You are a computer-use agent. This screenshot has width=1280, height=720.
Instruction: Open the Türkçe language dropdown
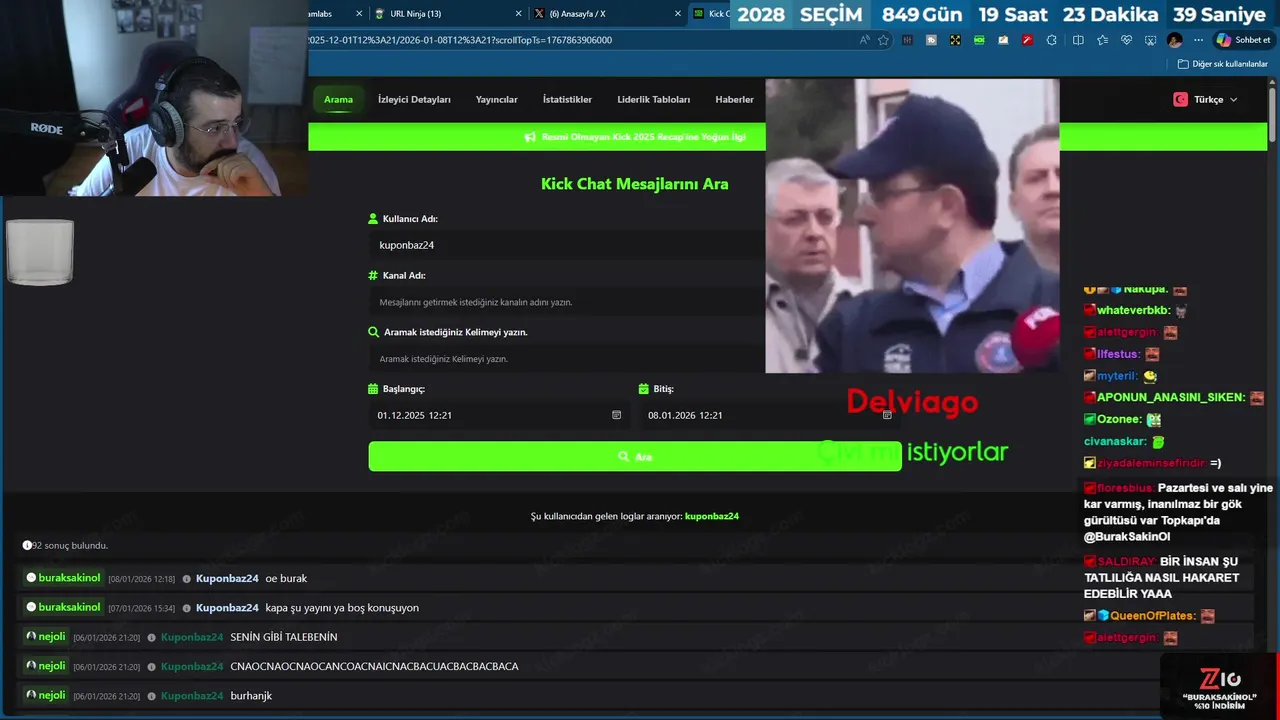coord(1206,99)
